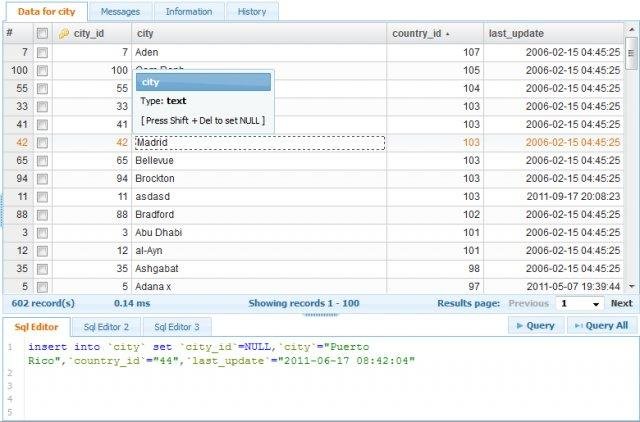Click country_id value 107 in Aden row
The height and width of the screenshot is (422, 640).
(x=435, y=53)
